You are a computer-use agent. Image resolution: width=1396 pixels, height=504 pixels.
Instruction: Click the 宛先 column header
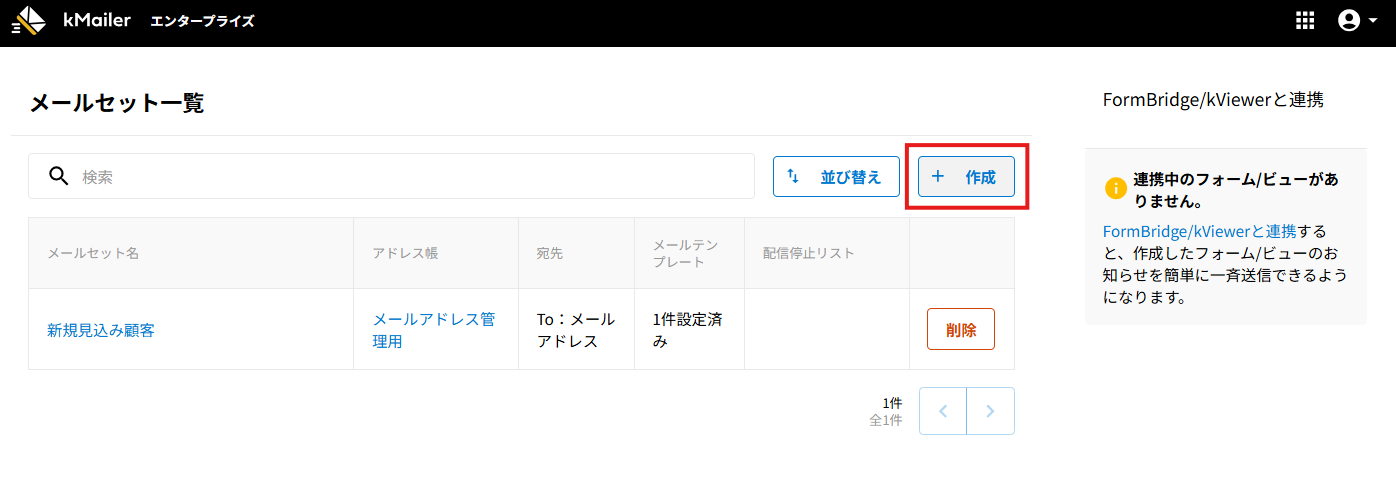[549, 253]
